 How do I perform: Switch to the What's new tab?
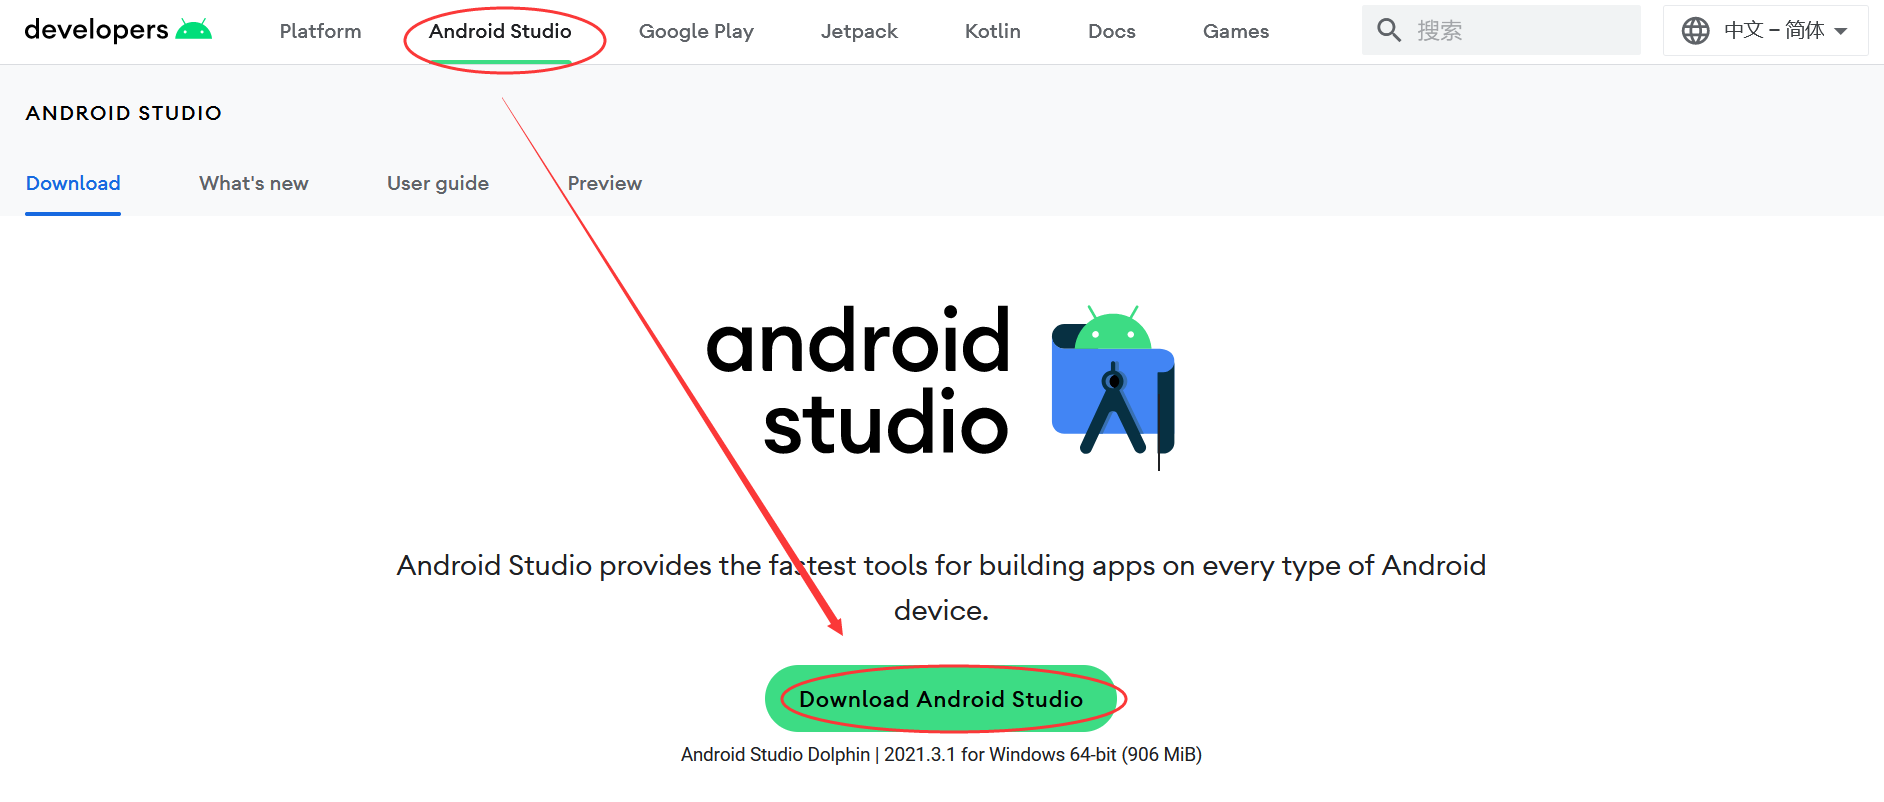click(x=254, y=183)
